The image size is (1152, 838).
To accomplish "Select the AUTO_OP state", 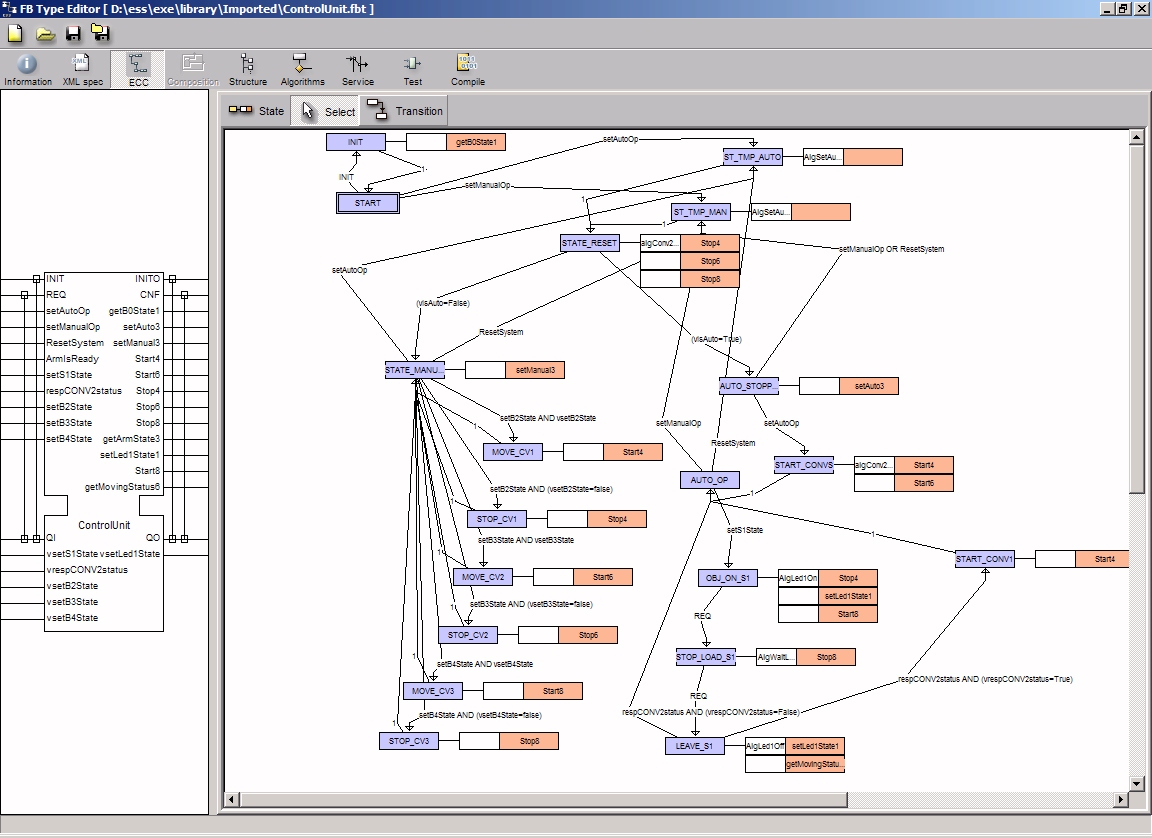I will pyautogui.click(x=710, y=480).
